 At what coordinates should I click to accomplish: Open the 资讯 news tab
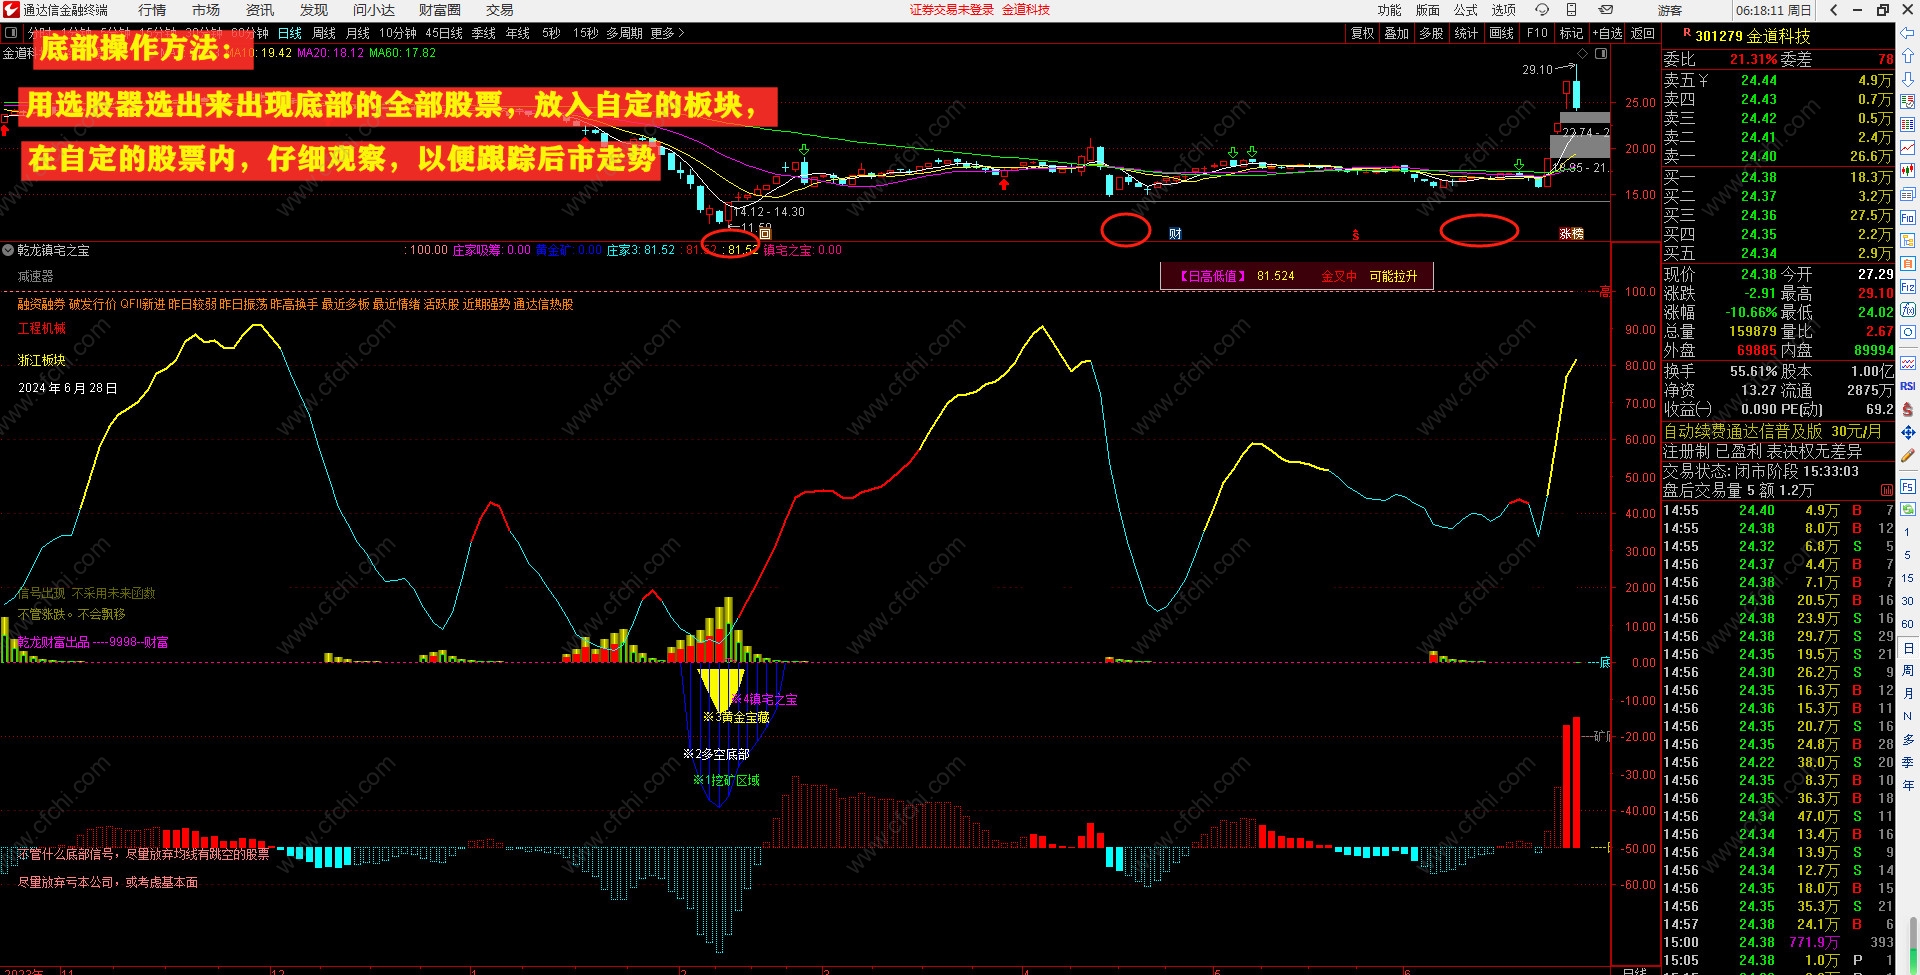[x=260, y=10]
